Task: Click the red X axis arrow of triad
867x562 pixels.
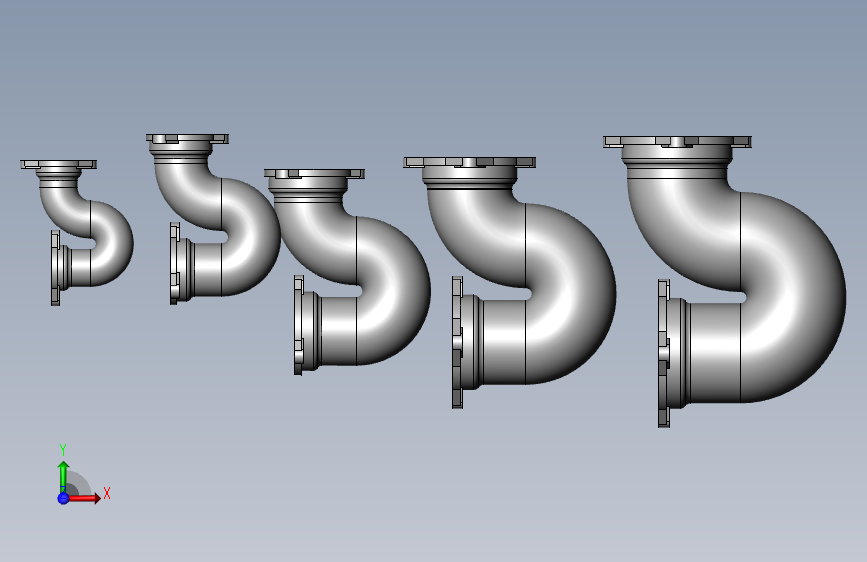Action: (84, 498)
